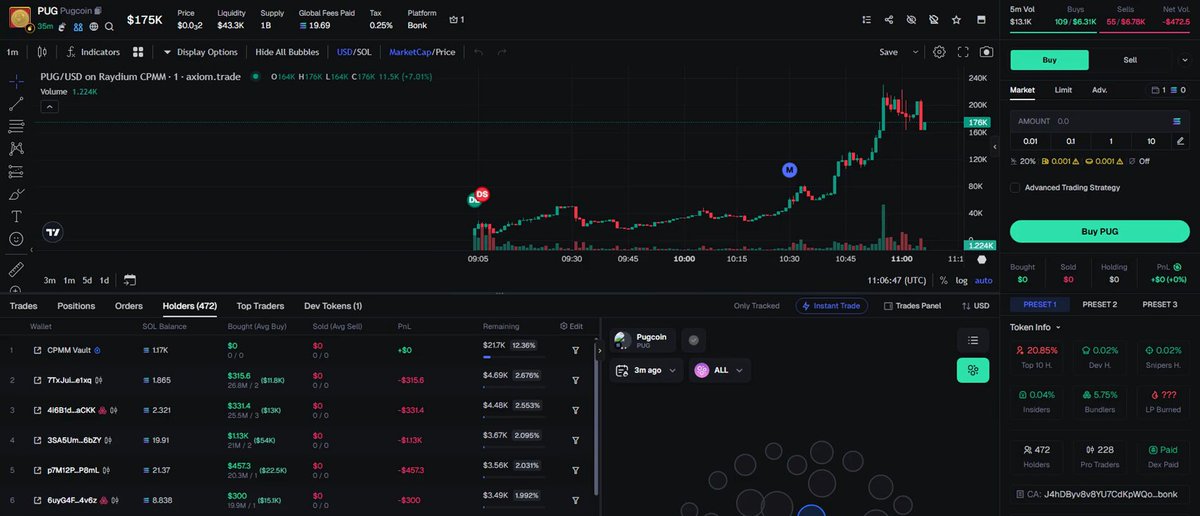Open 3m ago time dropdown
The image size is (1200, 516).
(x=646, y=370)
